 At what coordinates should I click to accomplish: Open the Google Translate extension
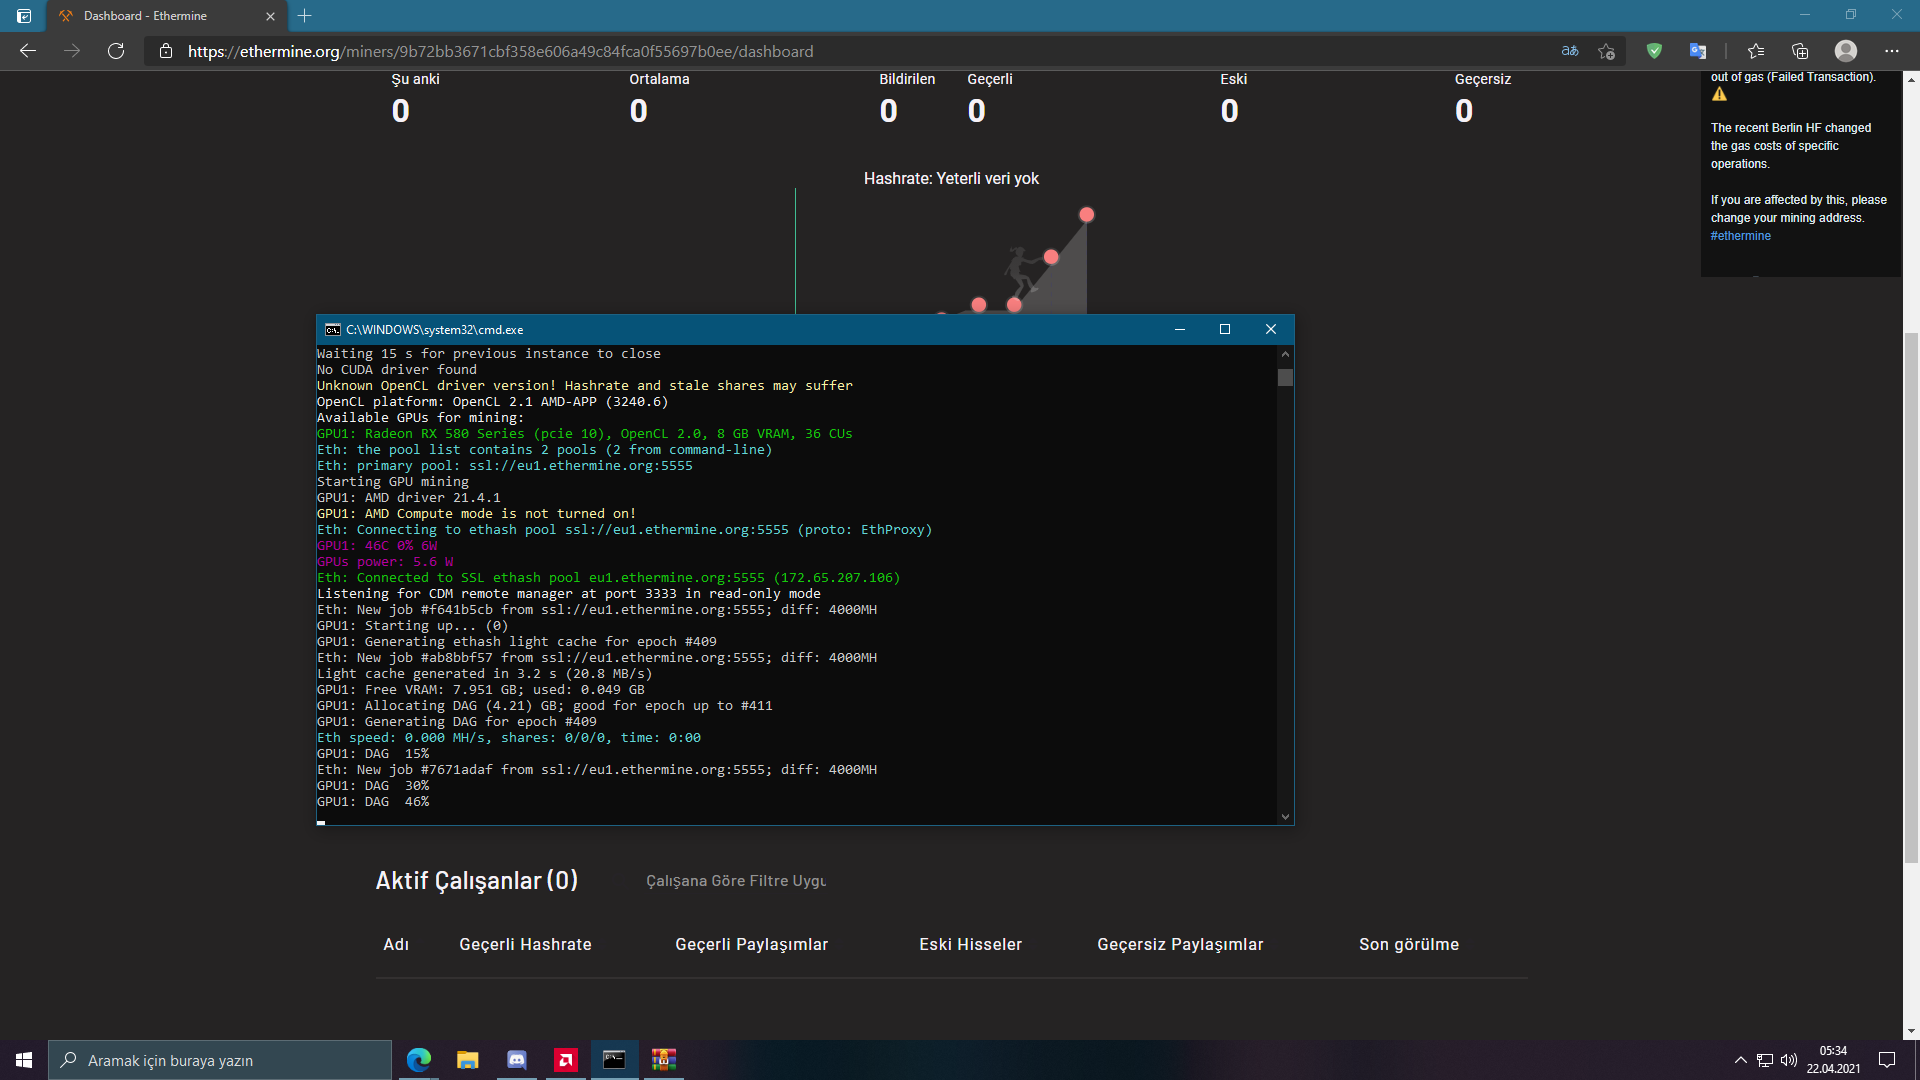pyautogui.click(x=1698, y=51)
